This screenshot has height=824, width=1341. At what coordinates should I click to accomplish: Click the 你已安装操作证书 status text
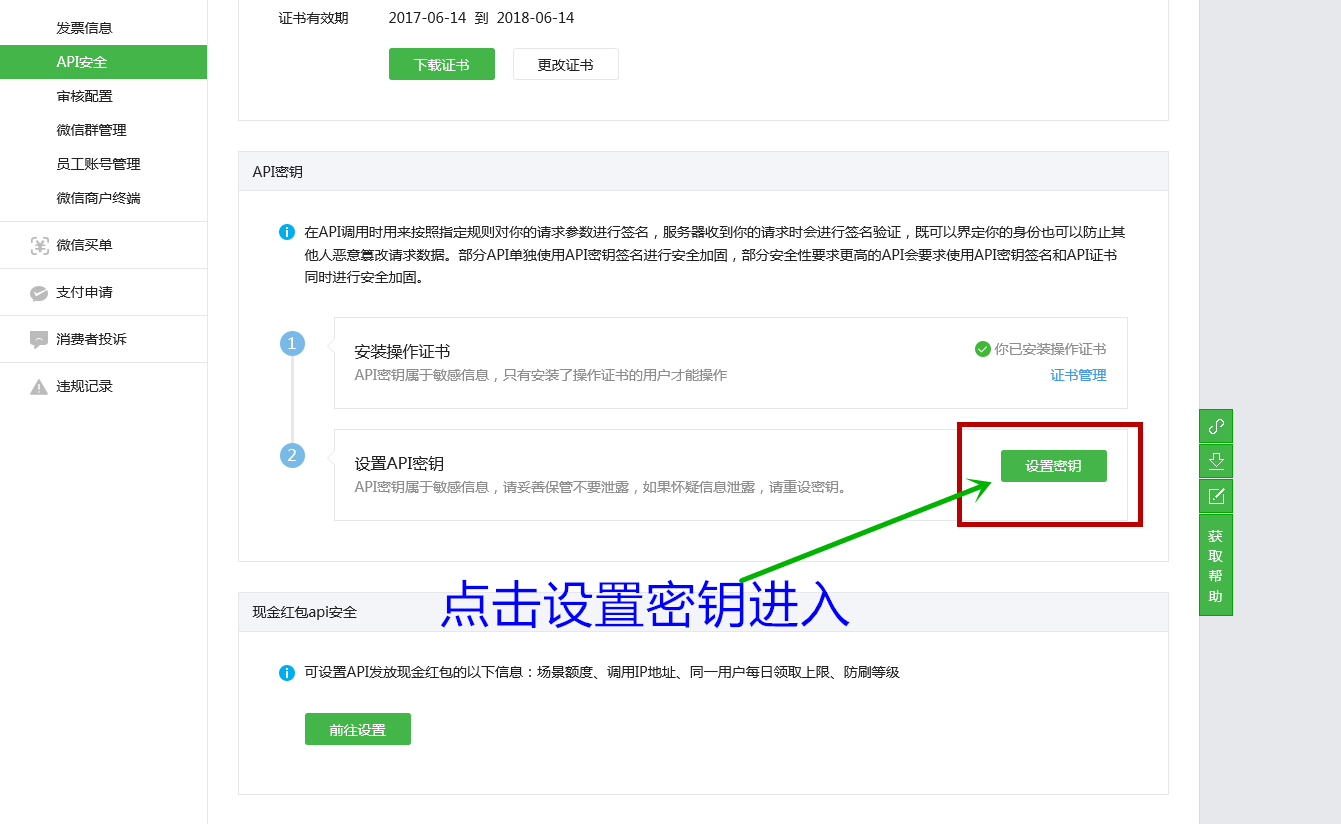(x=1050, y=349)
